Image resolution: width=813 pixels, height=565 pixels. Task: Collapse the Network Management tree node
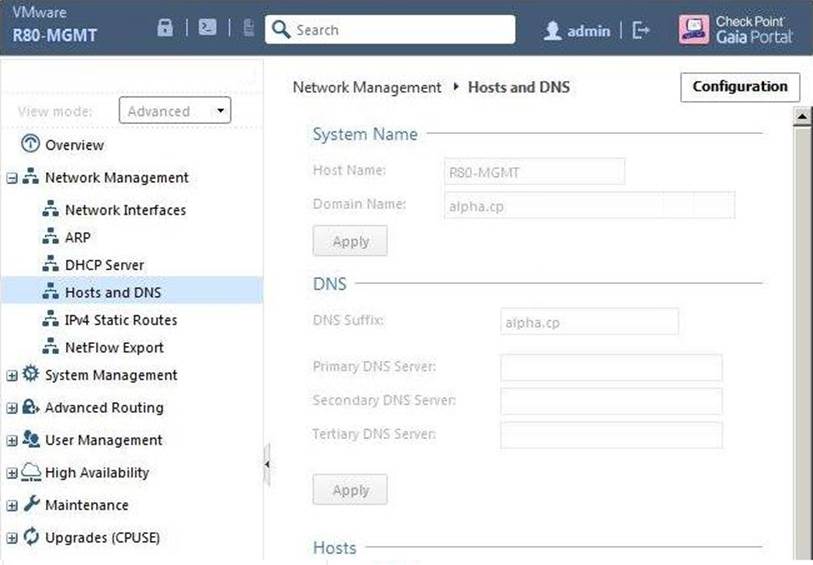12,178
